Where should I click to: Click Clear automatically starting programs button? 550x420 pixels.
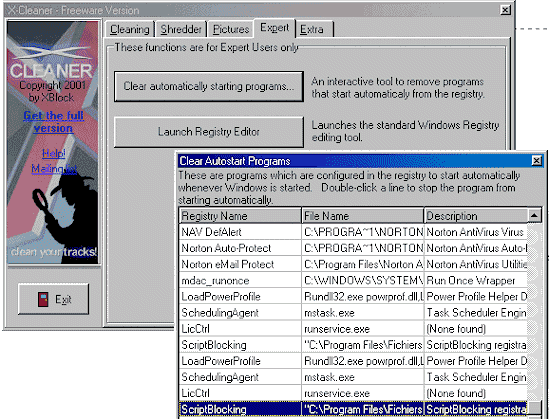pyautogui.click(x=209, y=87)
